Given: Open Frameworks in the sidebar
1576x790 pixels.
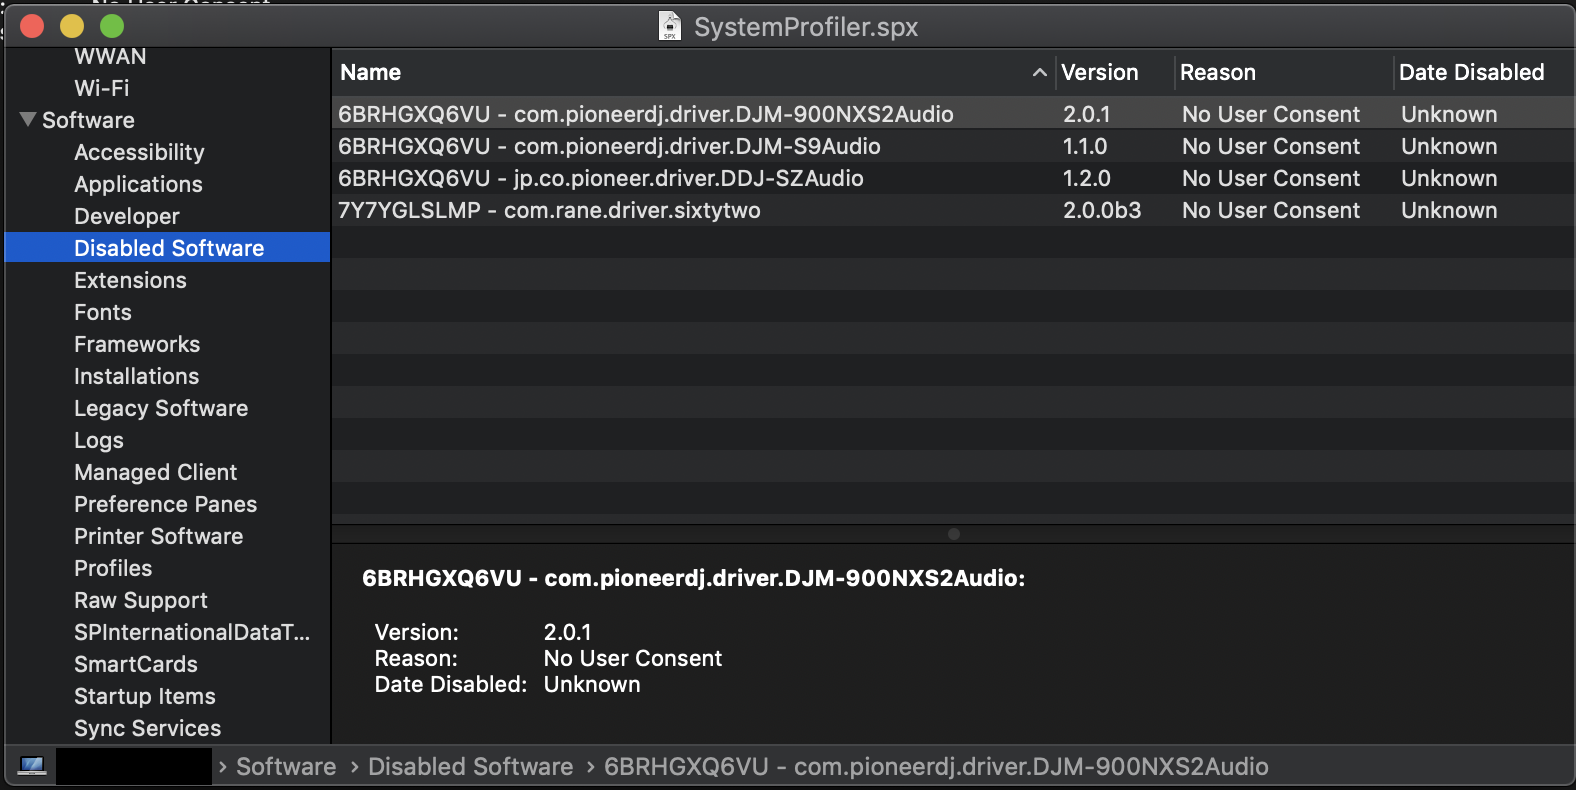Looking at the screenshot, I should [x=137, y=344].
